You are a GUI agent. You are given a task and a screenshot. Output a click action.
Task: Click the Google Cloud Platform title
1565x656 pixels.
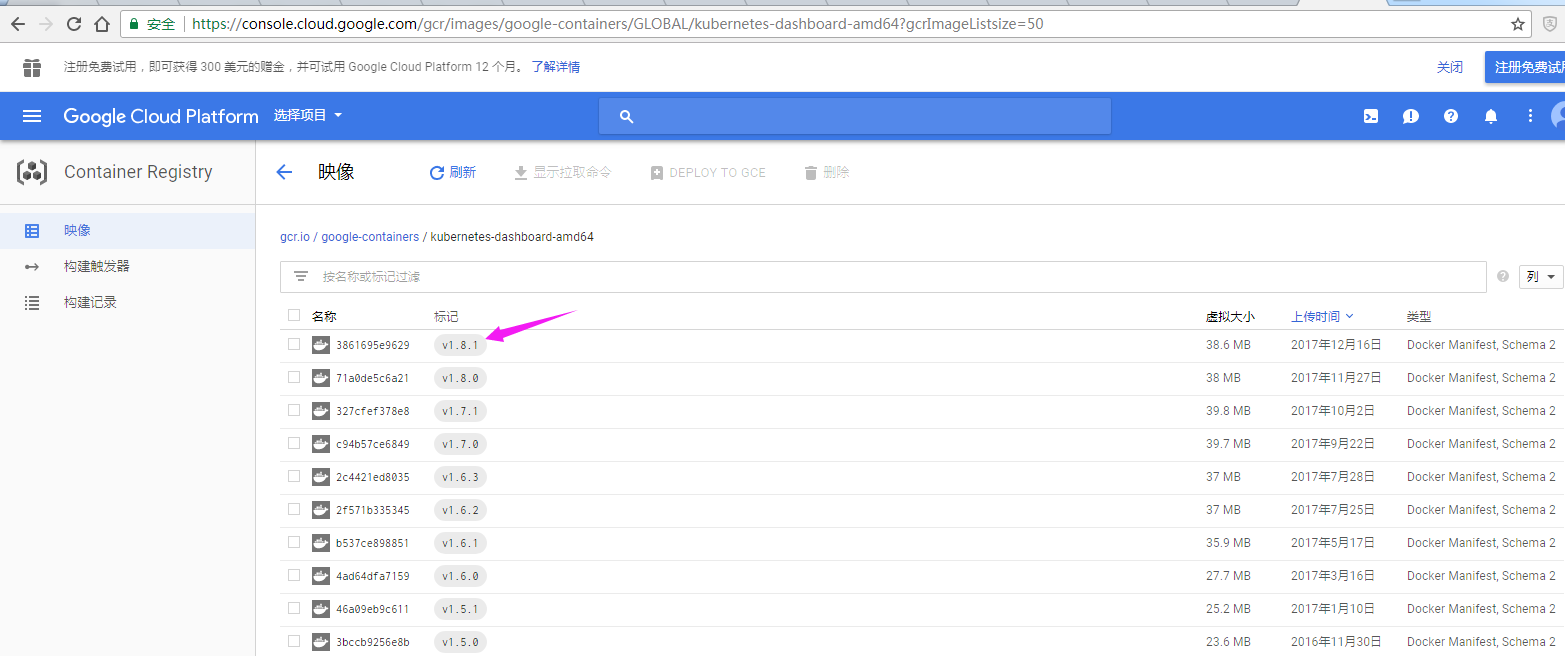point(161,116)
